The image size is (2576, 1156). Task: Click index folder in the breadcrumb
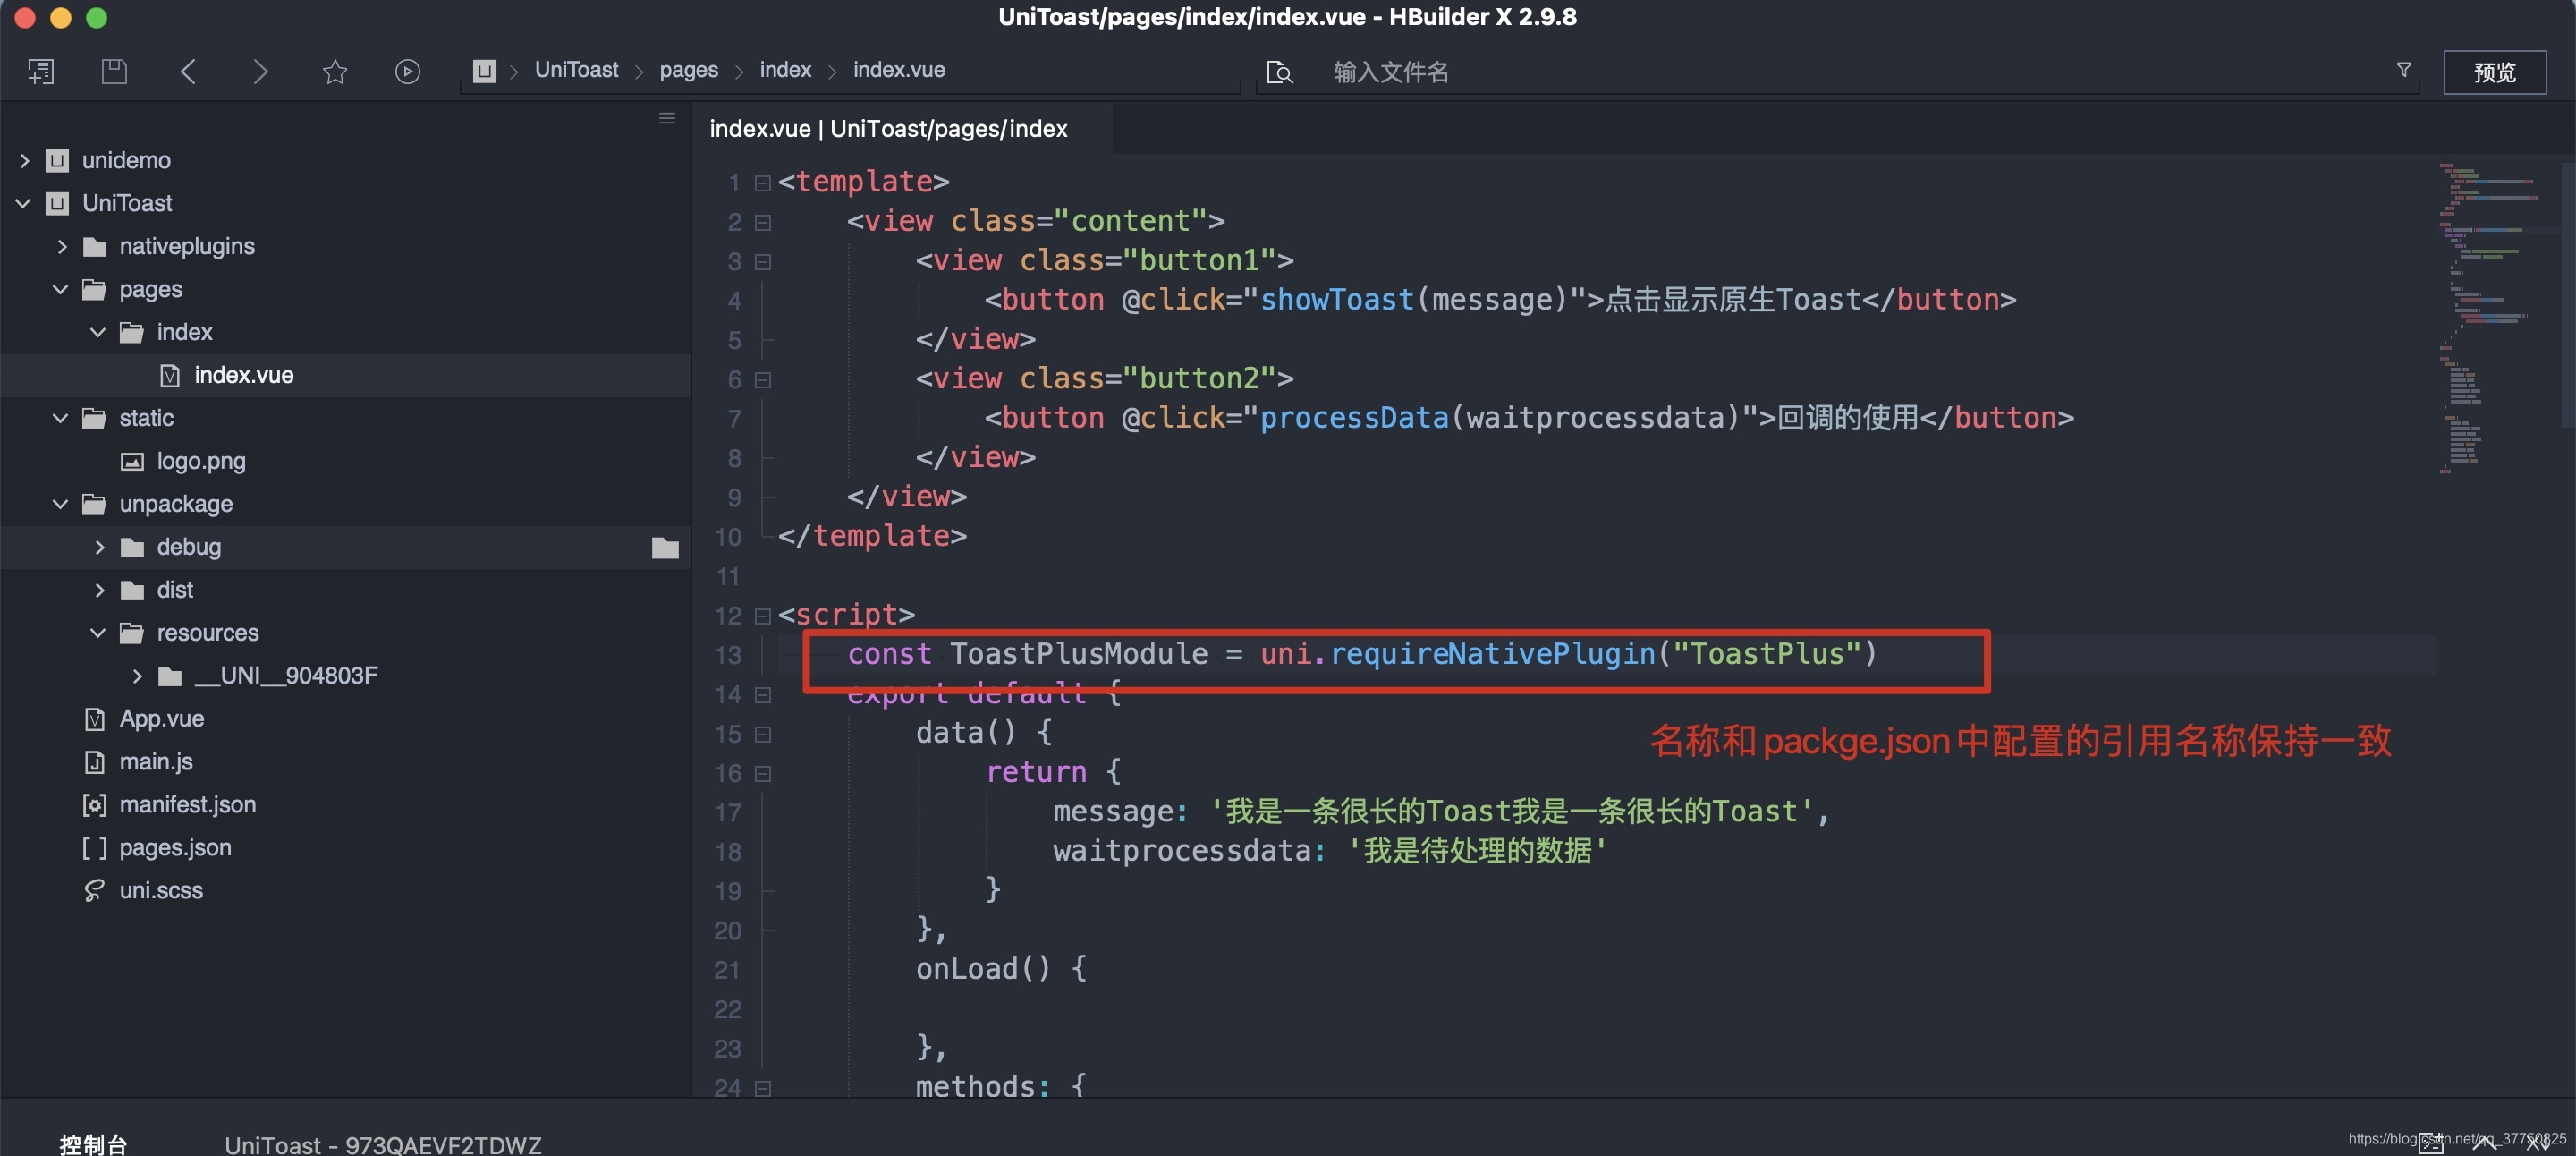coord(785,70)
